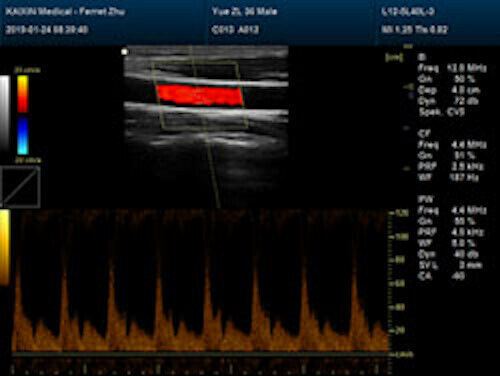Click the red color flow inside the vessel
The image size is (500, 376).
[x=200, y=95]
